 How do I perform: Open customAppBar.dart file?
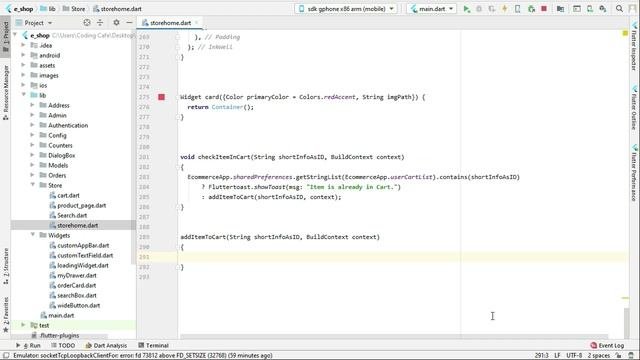(83, 245)
